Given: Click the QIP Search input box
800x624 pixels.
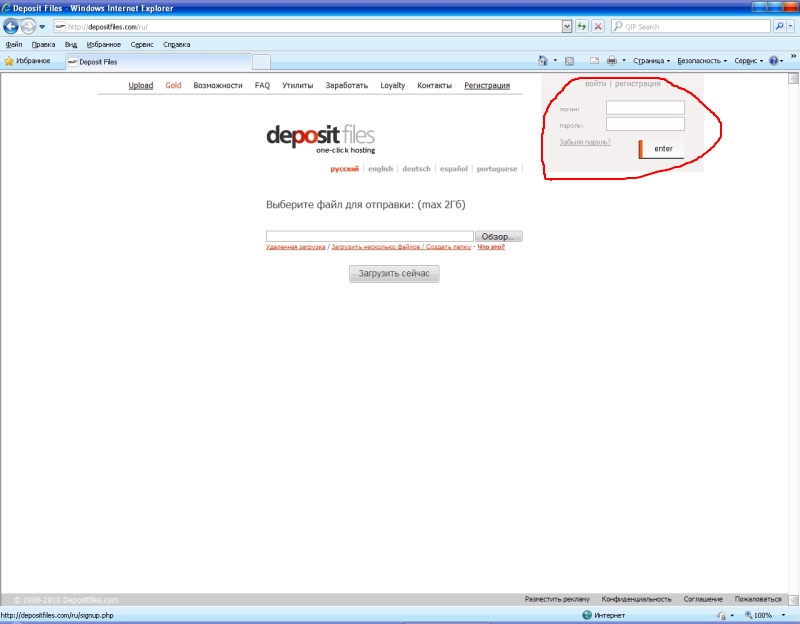Looking at the screenshot, I should tap(691, 27).
